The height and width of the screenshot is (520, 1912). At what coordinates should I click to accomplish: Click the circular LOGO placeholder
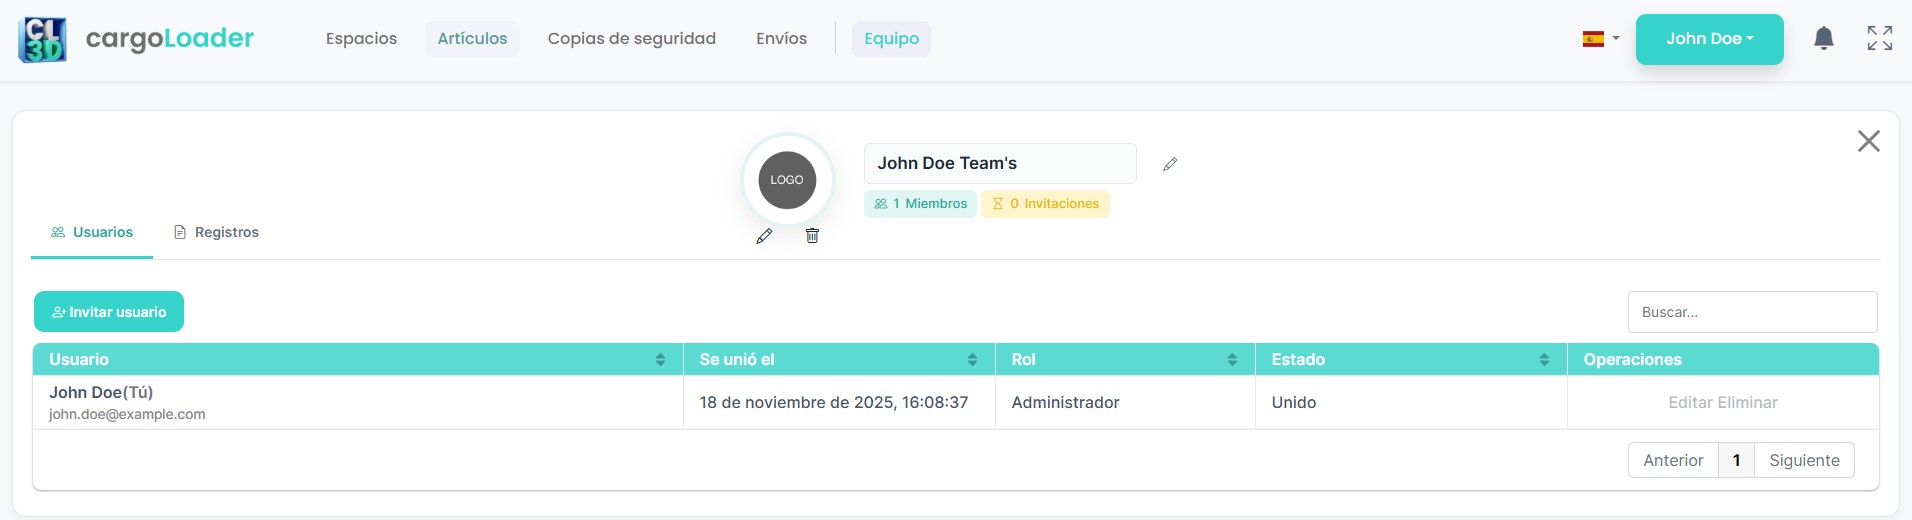[x=787, y=180]
